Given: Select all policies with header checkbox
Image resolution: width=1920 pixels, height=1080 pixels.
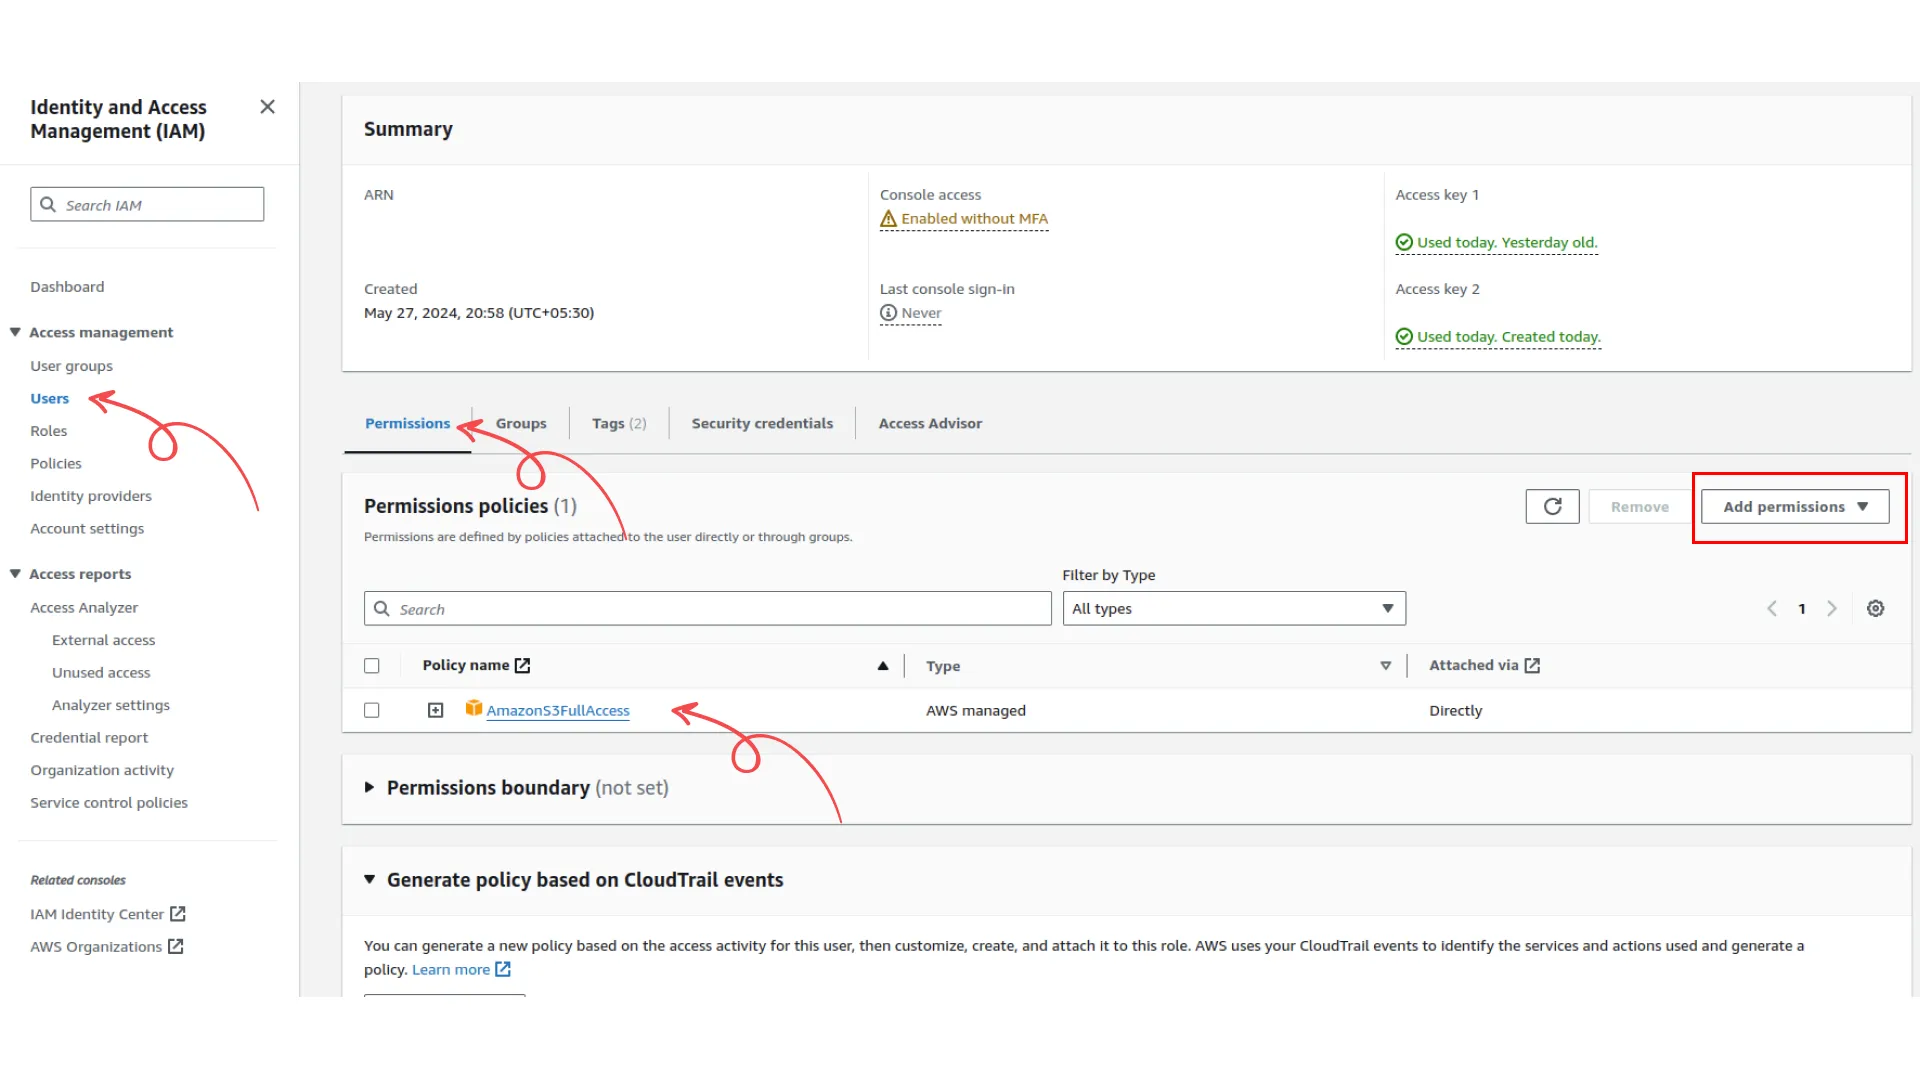Looking at the screenshot, I should point(372,666).
